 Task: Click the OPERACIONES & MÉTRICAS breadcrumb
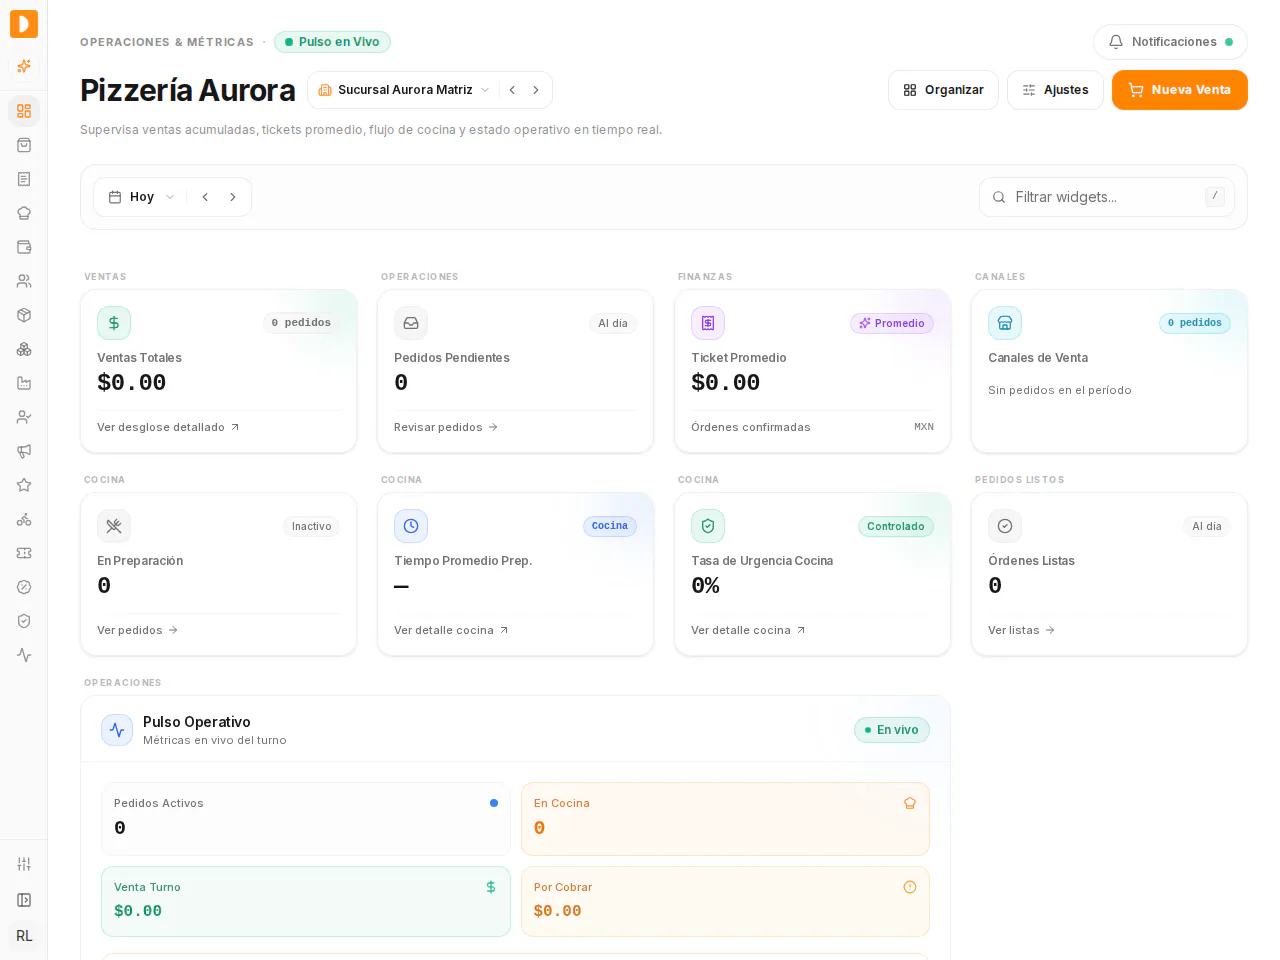pos(167,42)
